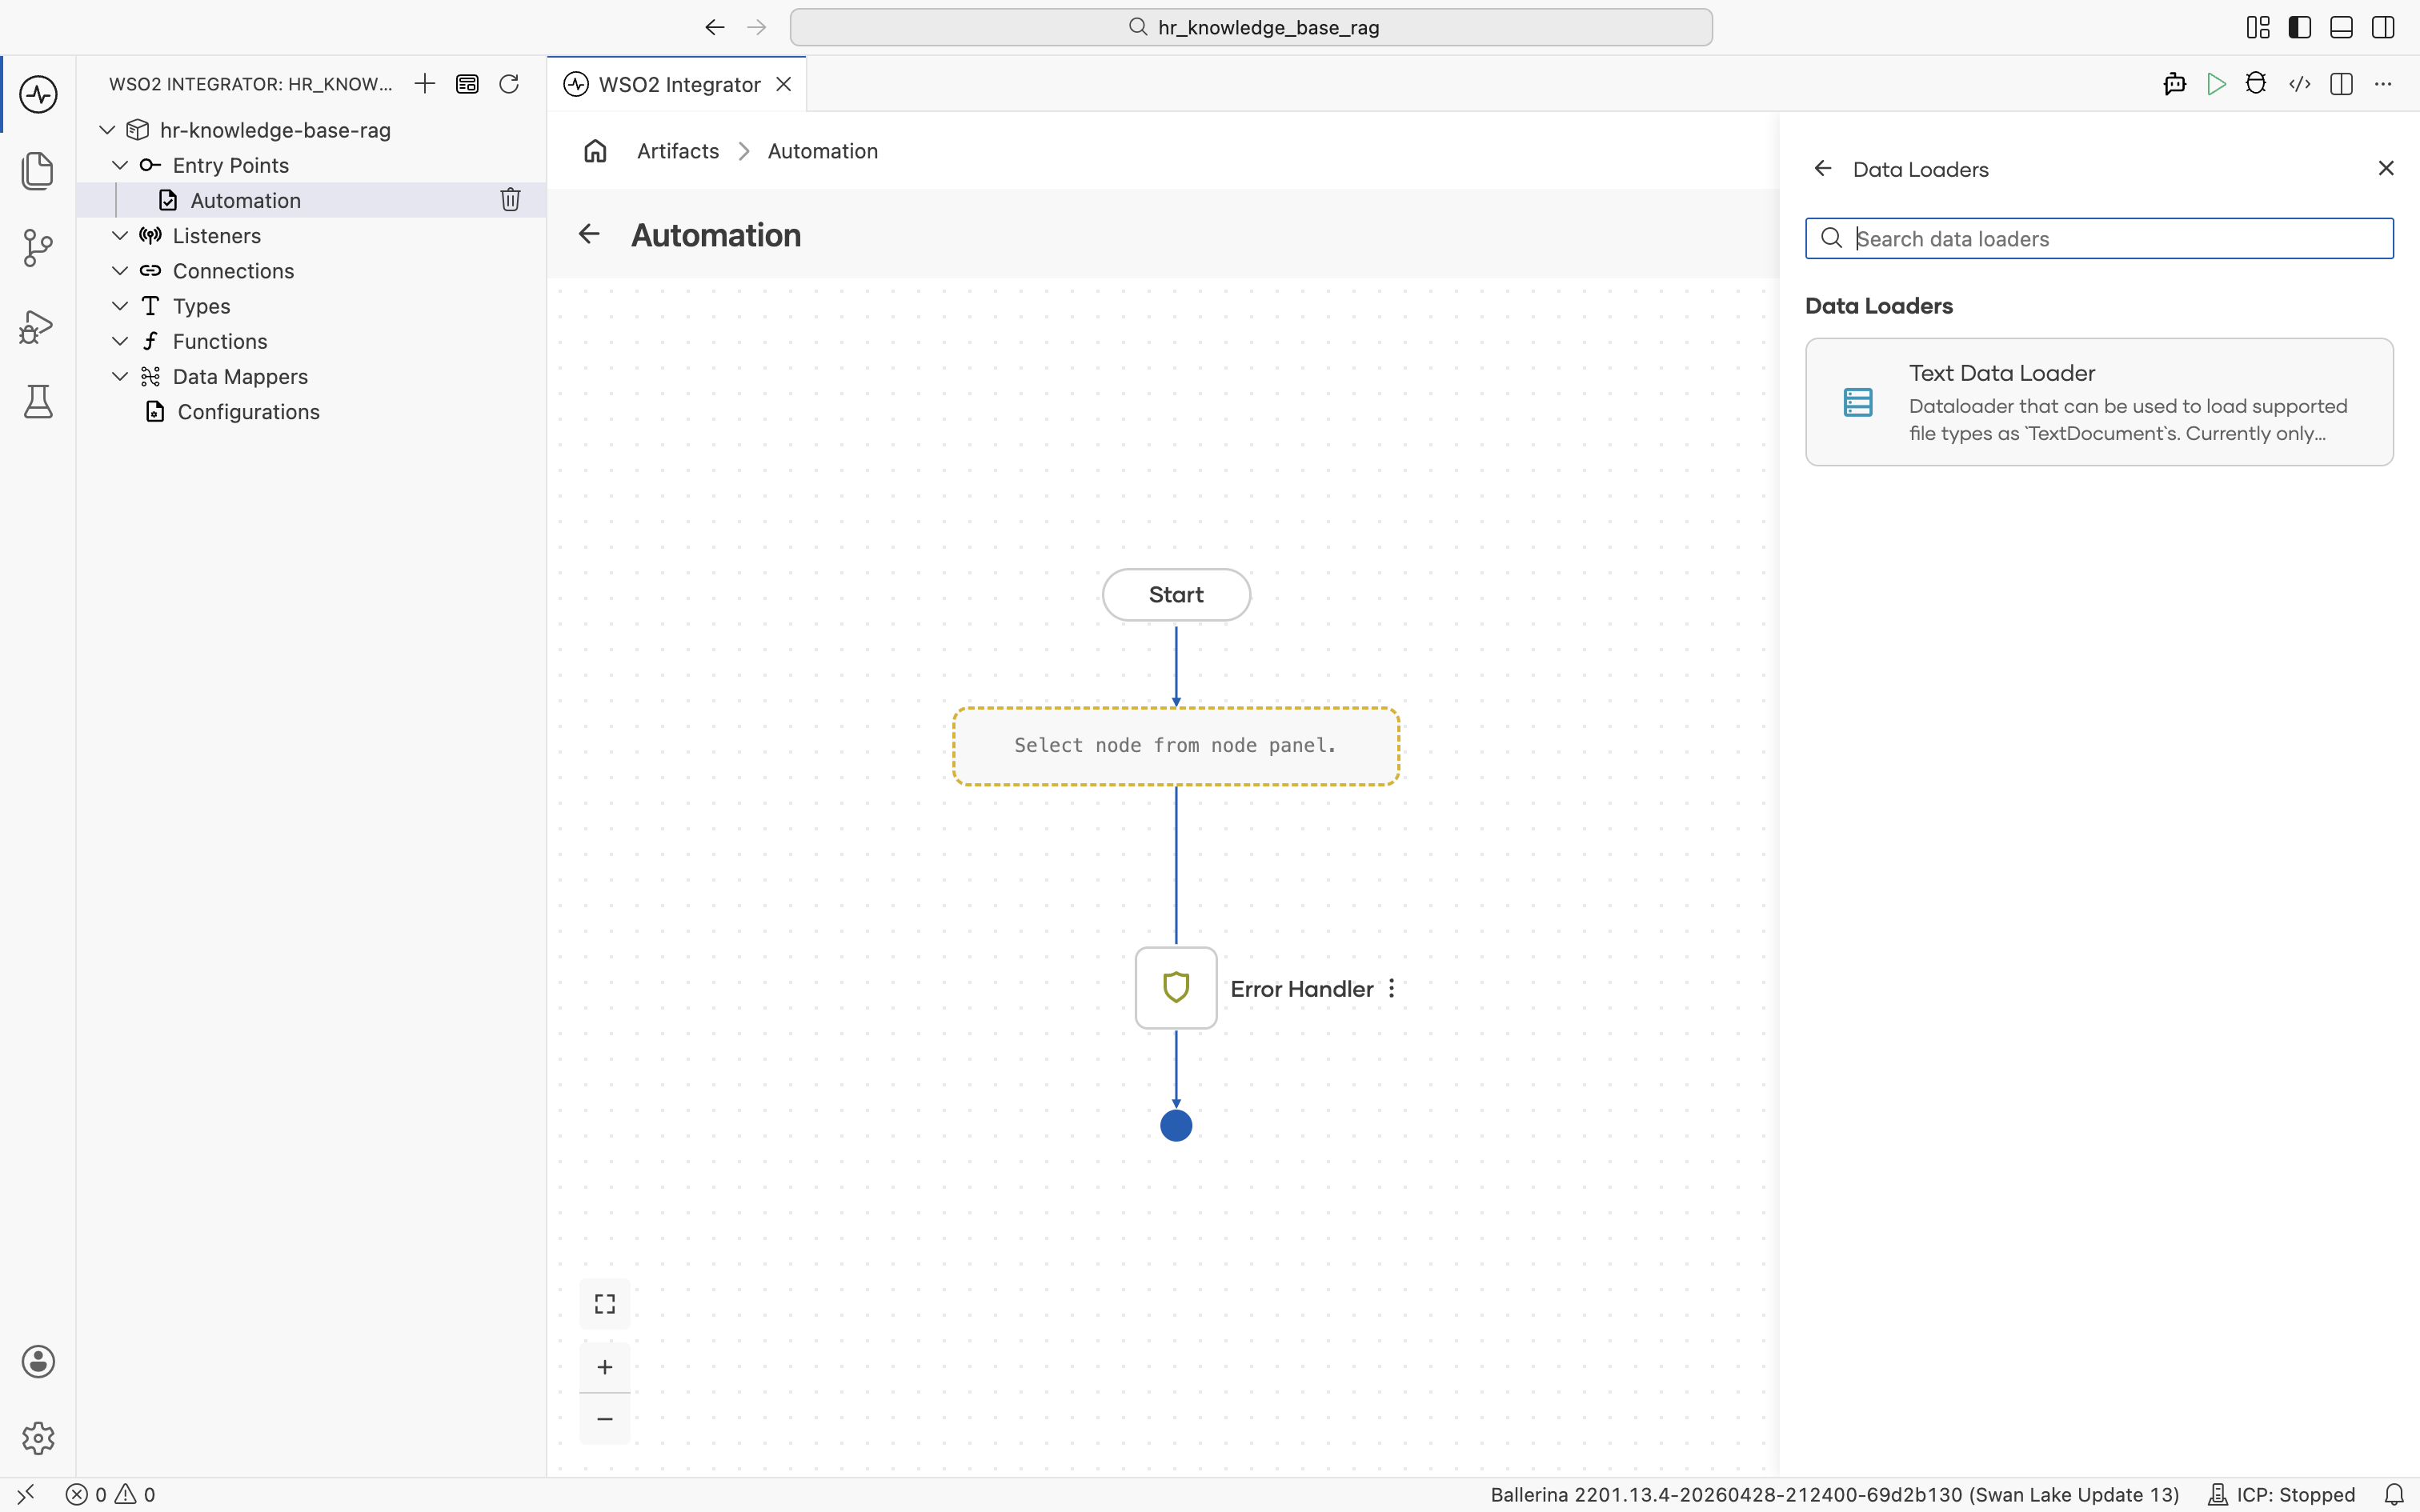Screen dimensions: 2420x1512
Task: Select the Automation entry point item
Action: point(311,200)
